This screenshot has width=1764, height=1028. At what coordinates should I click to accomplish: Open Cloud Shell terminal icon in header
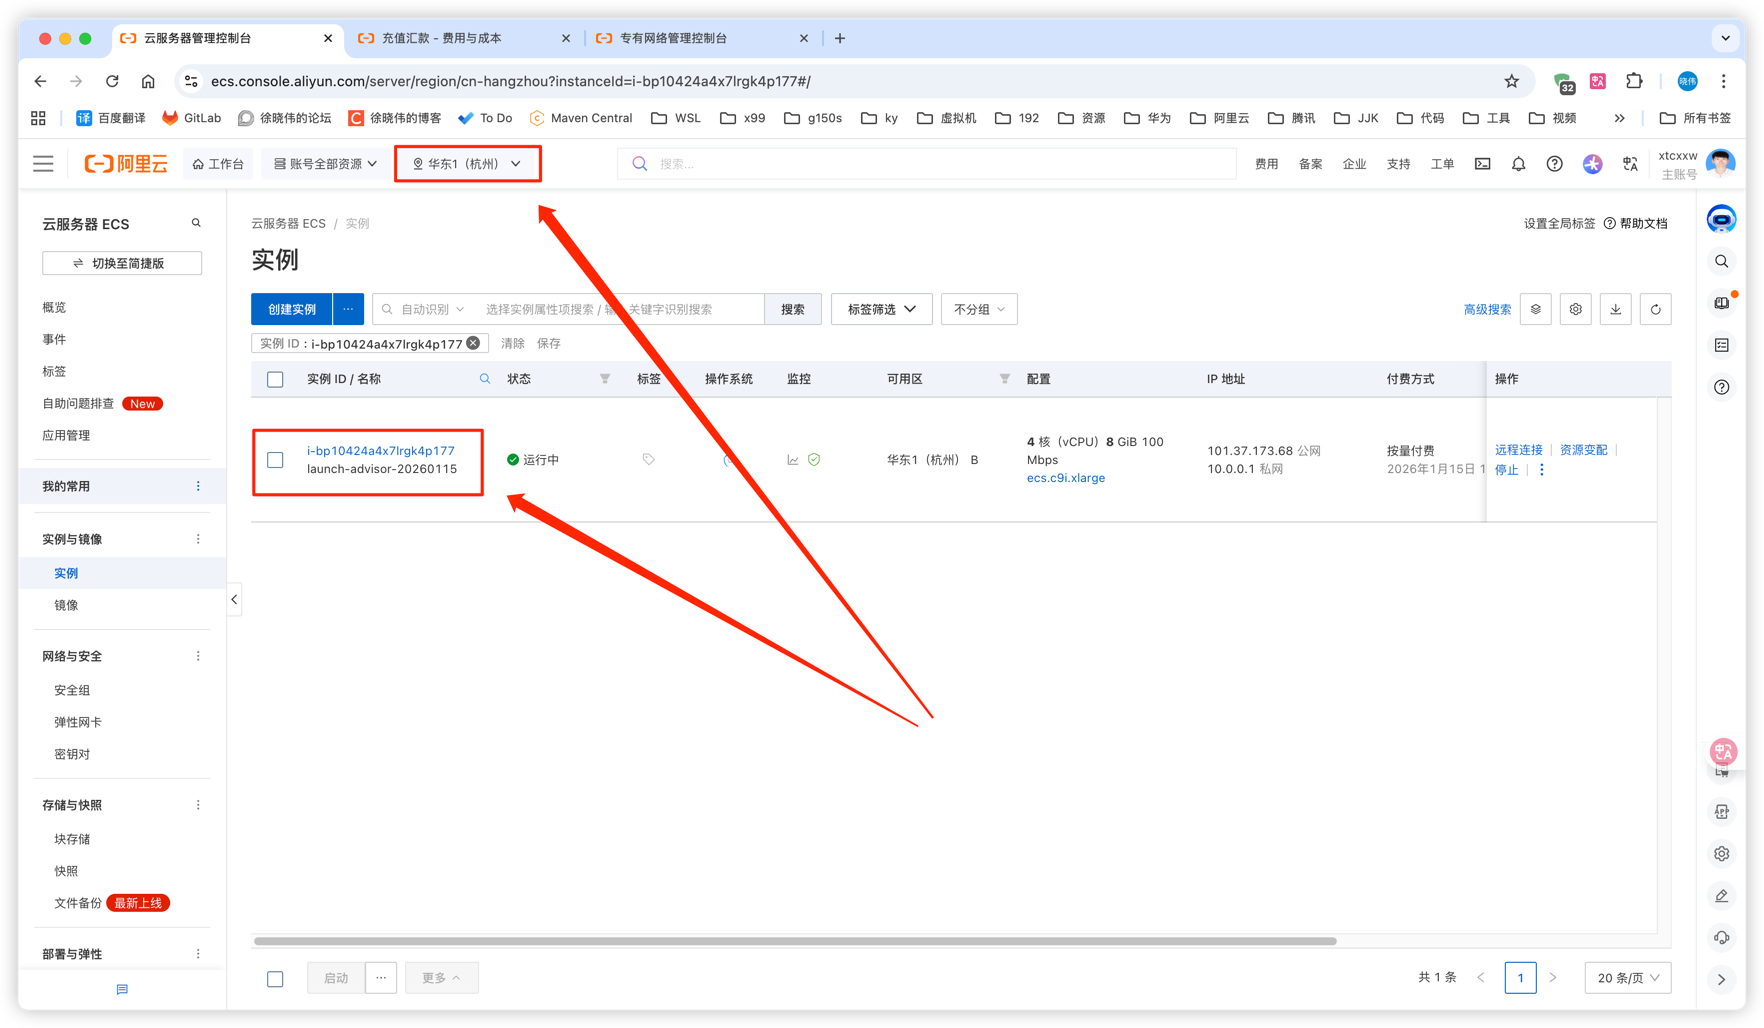(x=1482, y=164)
